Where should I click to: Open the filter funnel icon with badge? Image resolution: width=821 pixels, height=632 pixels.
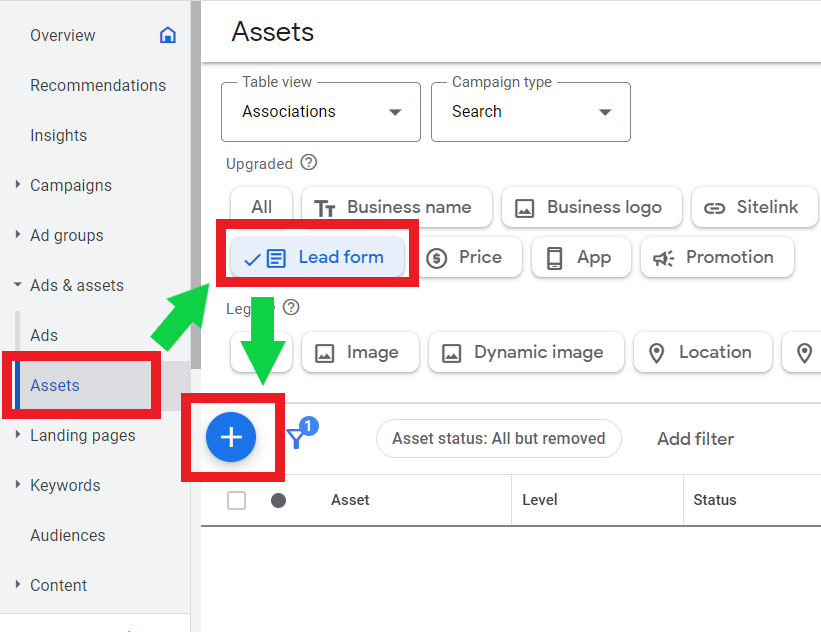click(297, 438)
